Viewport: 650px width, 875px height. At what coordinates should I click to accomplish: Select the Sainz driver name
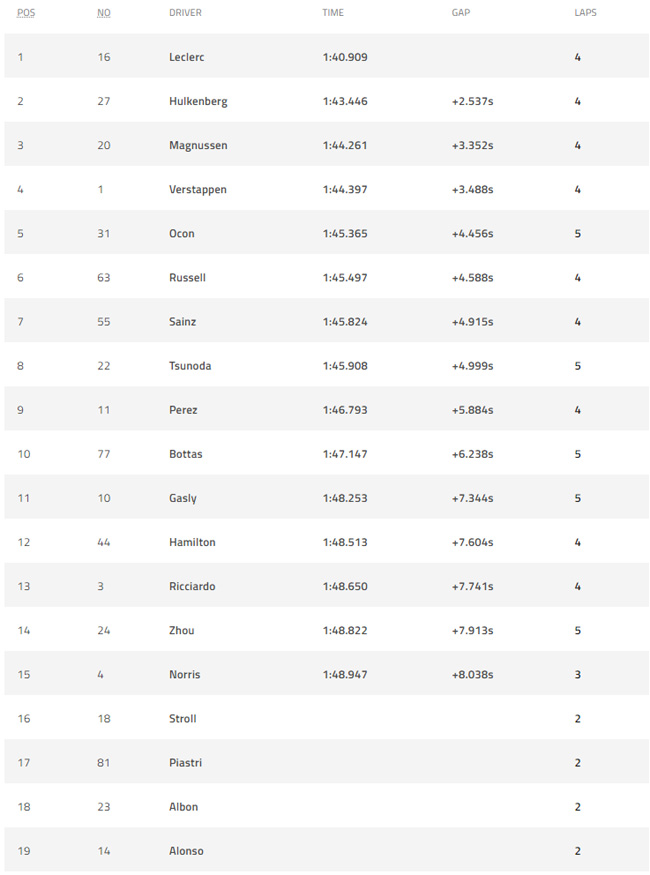182,322
